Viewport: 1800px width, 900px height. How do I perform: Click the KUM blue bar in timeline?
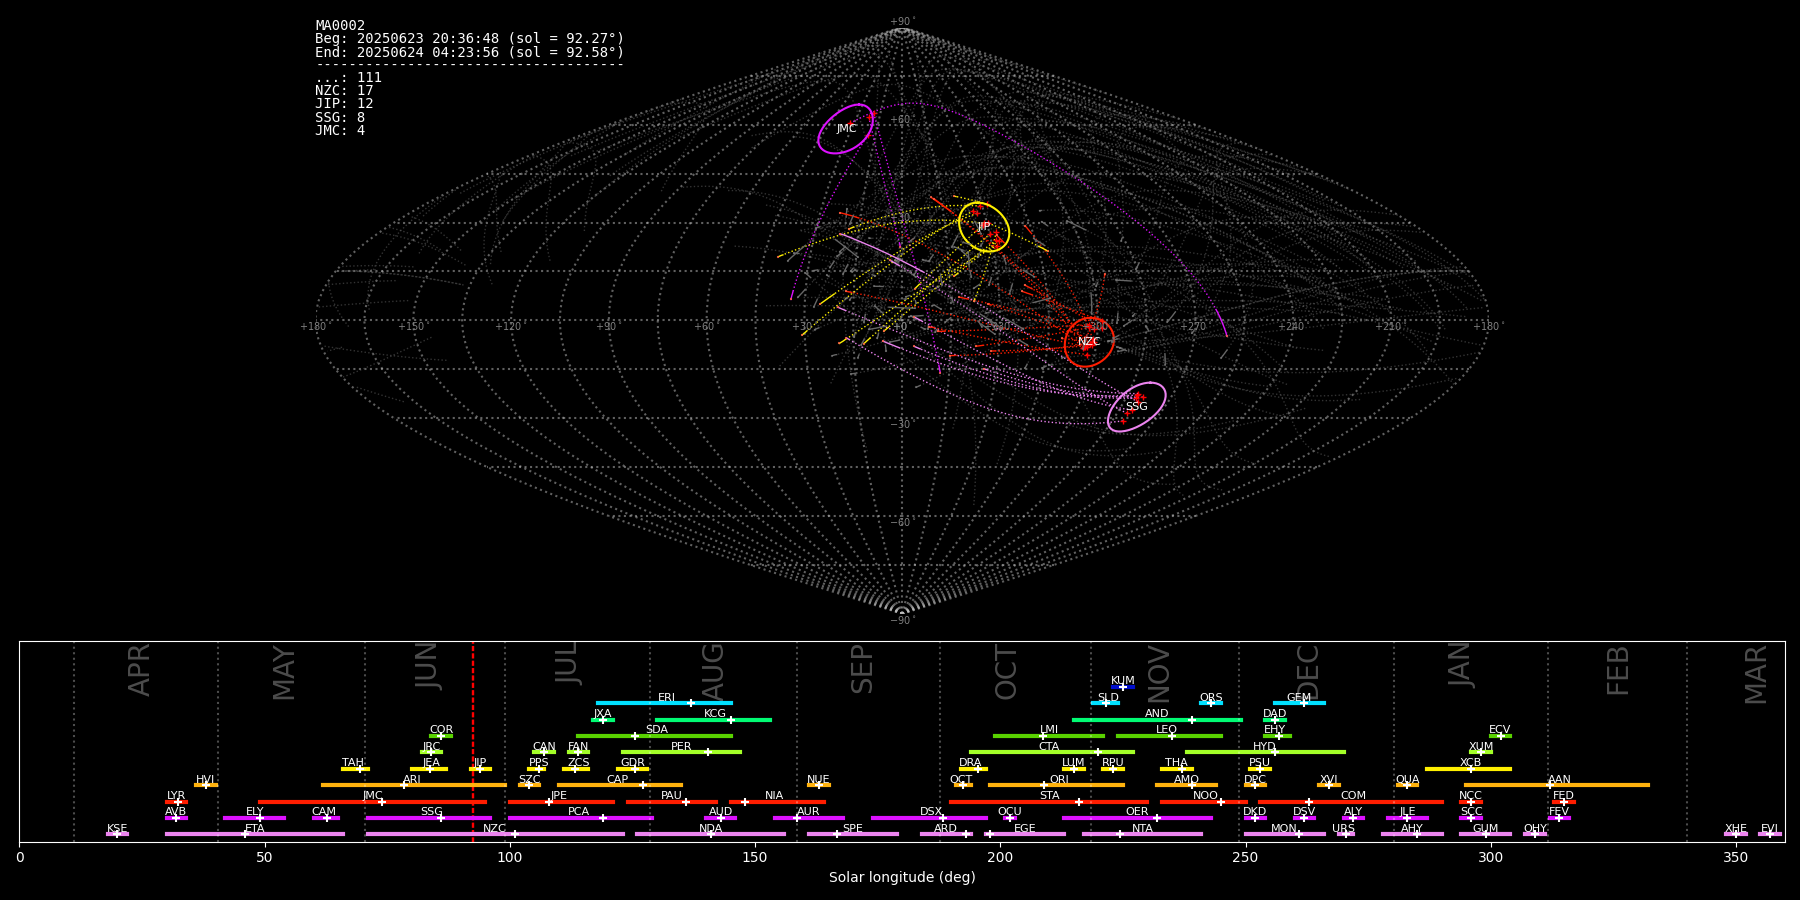coord(1123,687)
